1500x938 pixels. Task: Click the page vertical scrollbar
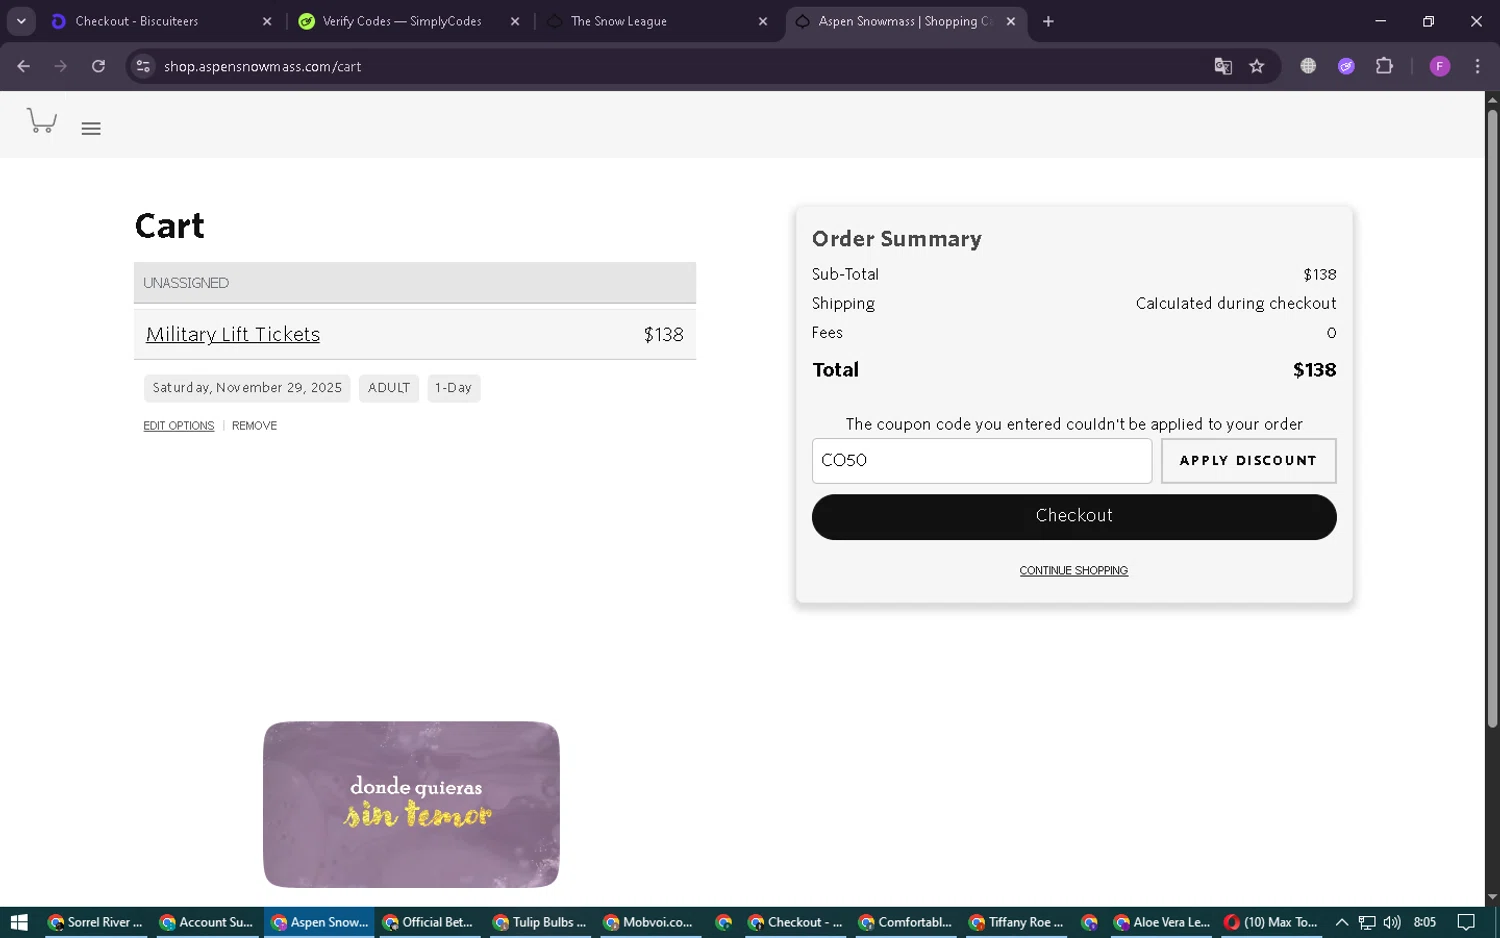1492,420
